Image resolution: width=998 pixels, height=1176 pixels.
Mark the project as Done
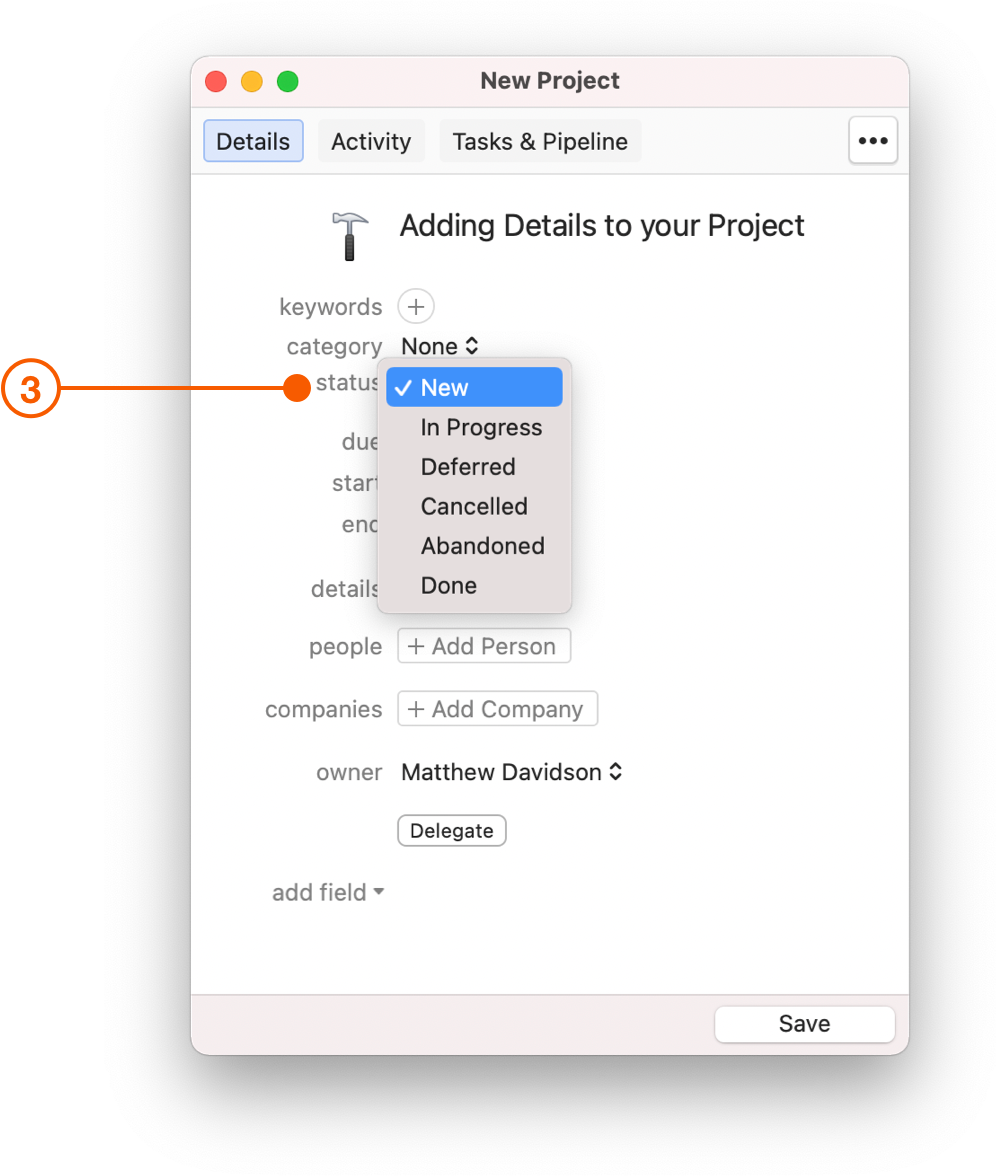click(448, 585)
